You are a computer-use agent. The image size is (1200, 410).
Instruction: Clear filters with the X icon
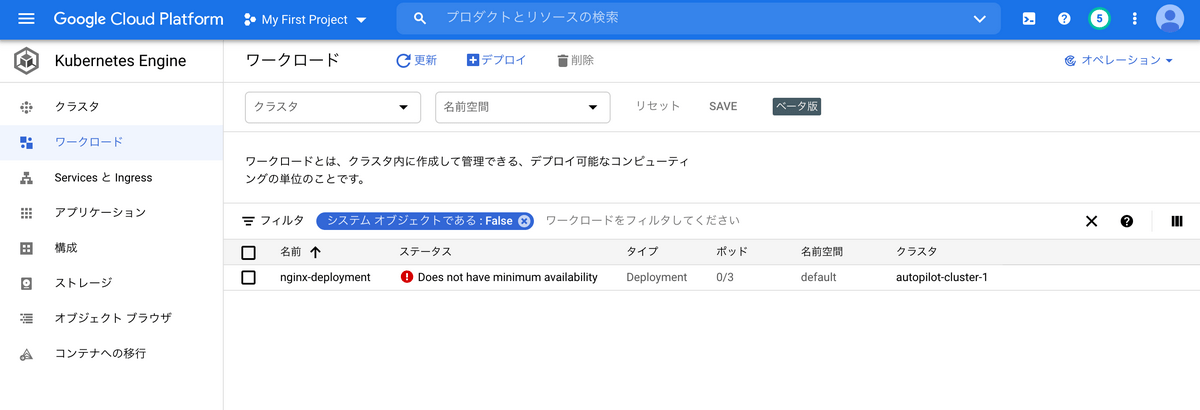coord(1091,221)
